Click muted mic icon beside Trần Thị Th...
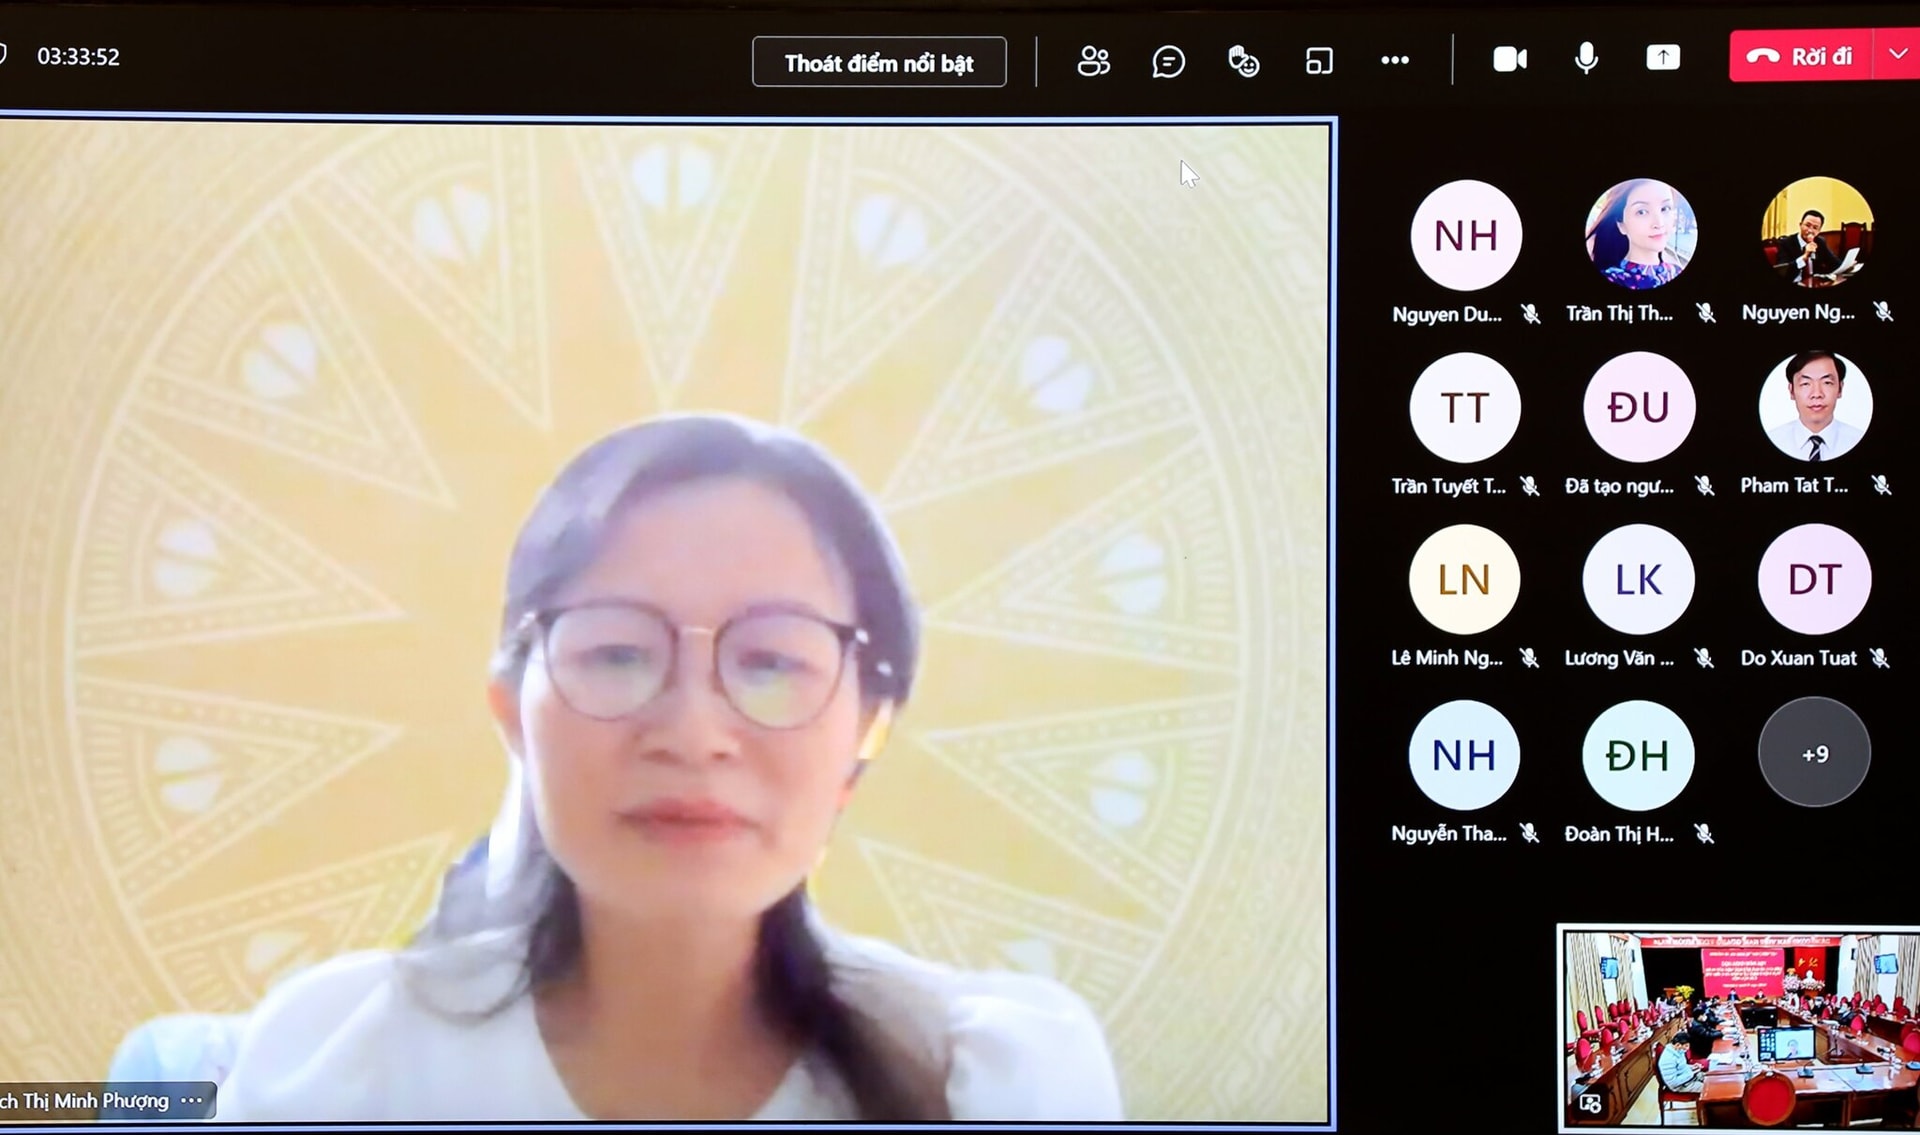Screen dimensions: 1920x1135 [1705, 313]
